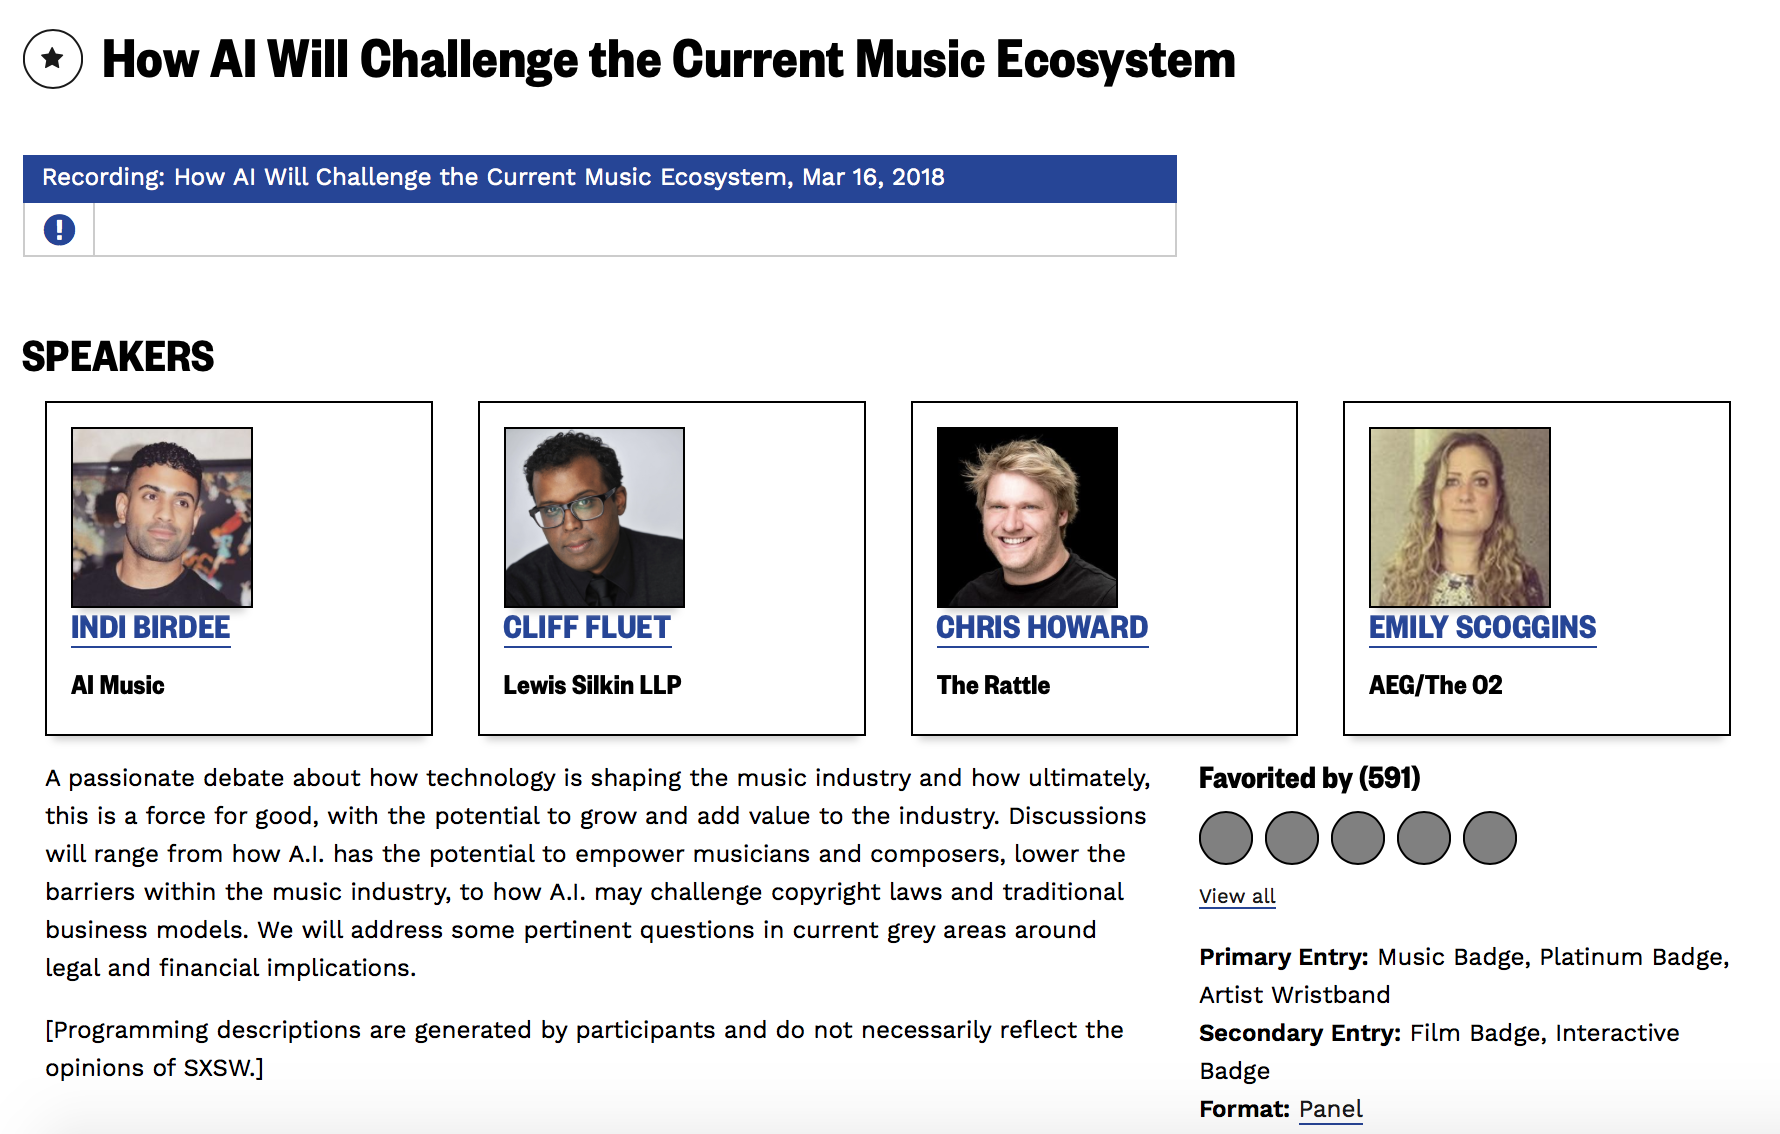The width and height of the screenshot is (1780, 1134).
Task: Follow the Panel format link
Action: click(1330, 1109)
